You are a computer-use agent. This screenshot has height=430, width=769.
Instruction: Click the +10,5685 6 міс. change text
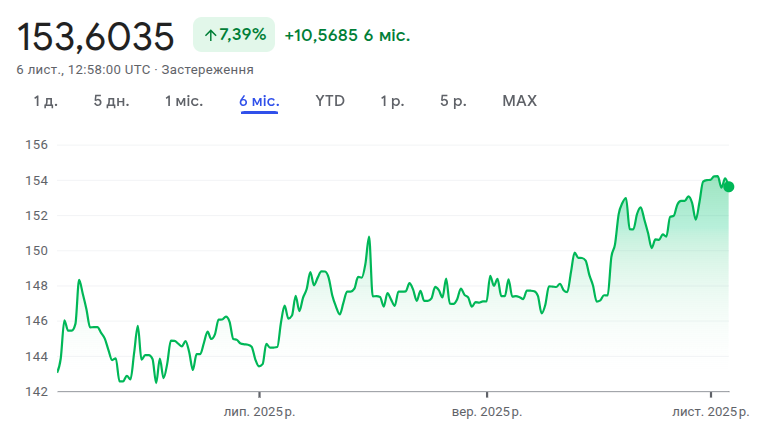pos(347,36)
